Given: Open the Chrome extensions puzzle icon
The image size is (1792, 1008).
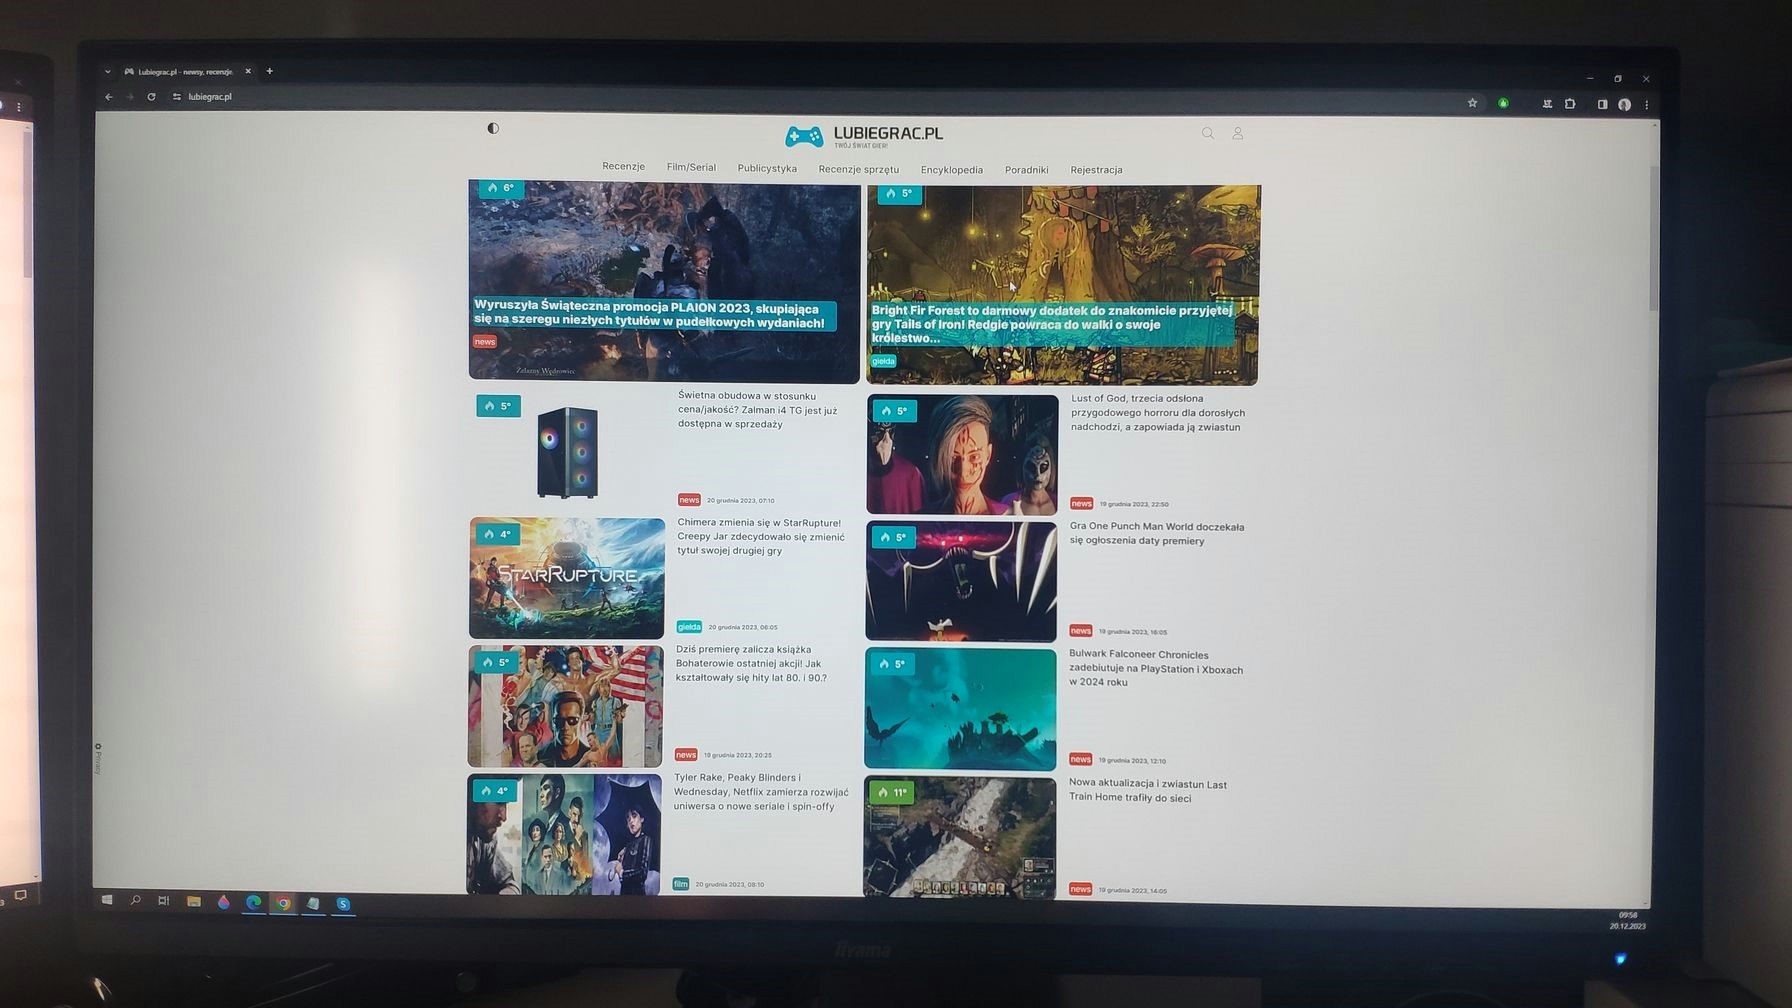Looking at the screenshot, I should pyautogui.click(x=1570, y=104).
